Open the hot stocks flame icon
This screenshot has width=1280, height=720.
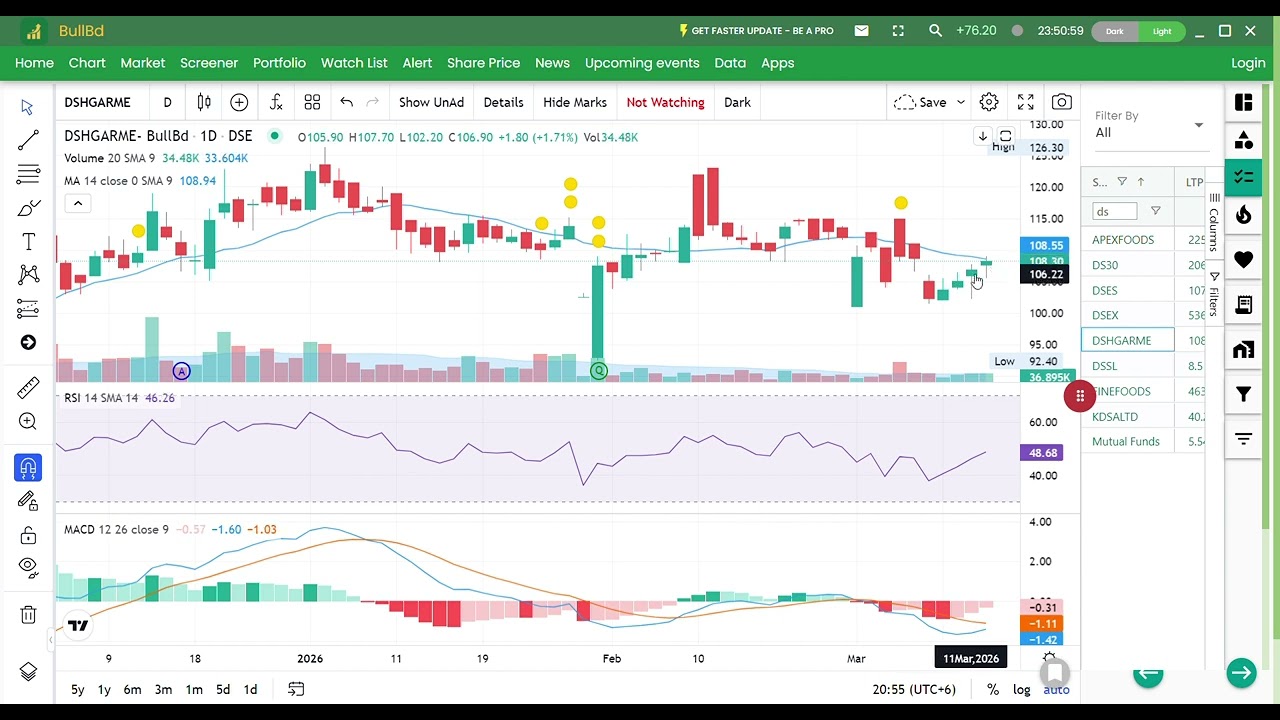(x=1244, y=214)
